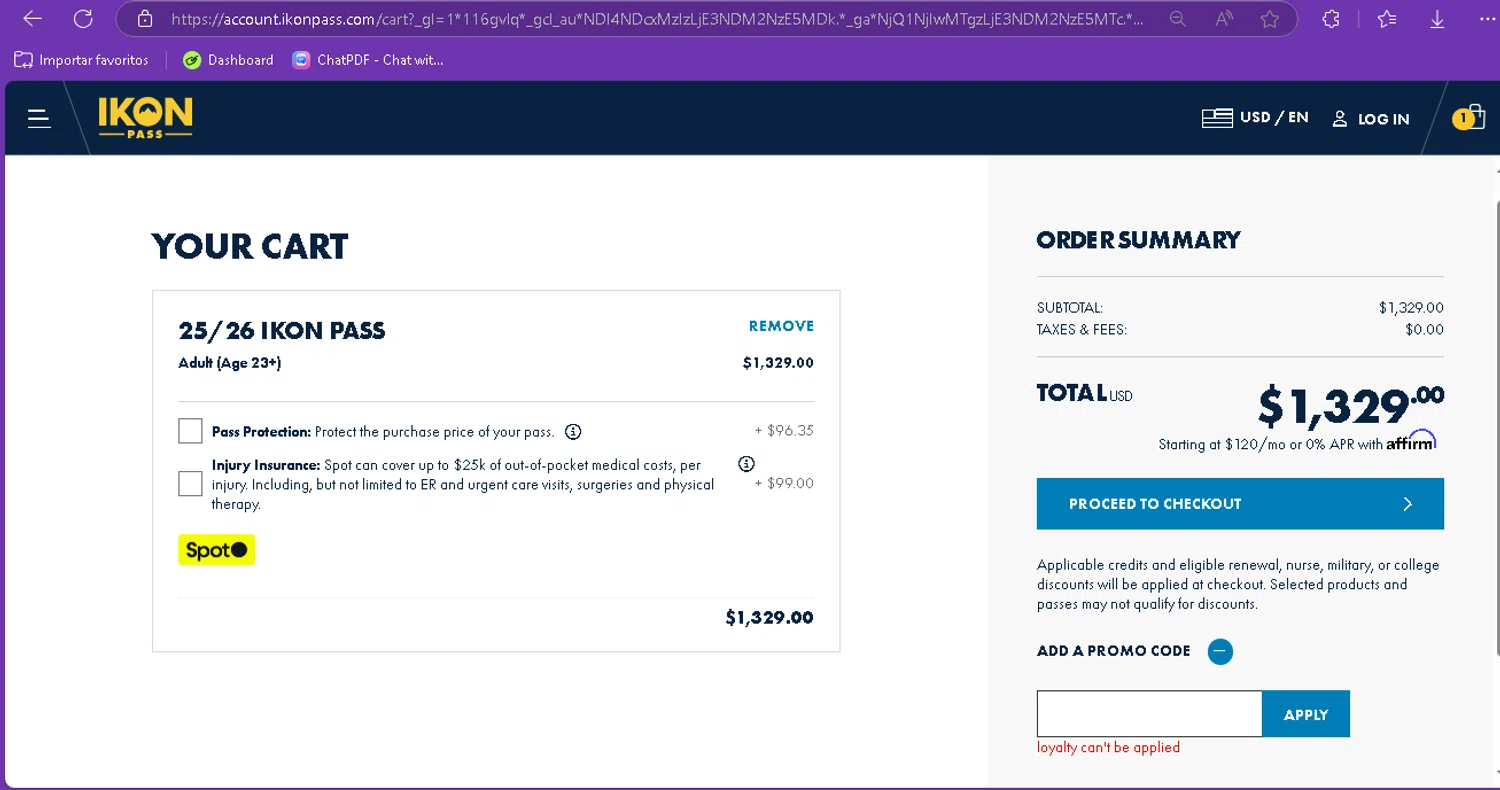Collapse the Add a Promo Code section

1219,652
